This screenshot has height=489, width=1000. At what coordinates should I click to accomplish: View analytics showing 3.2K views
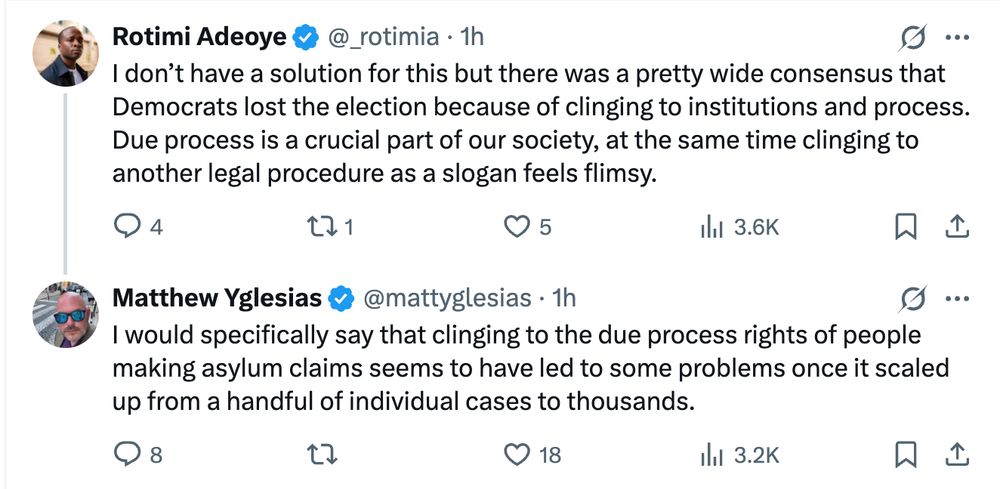coord(740,455)
